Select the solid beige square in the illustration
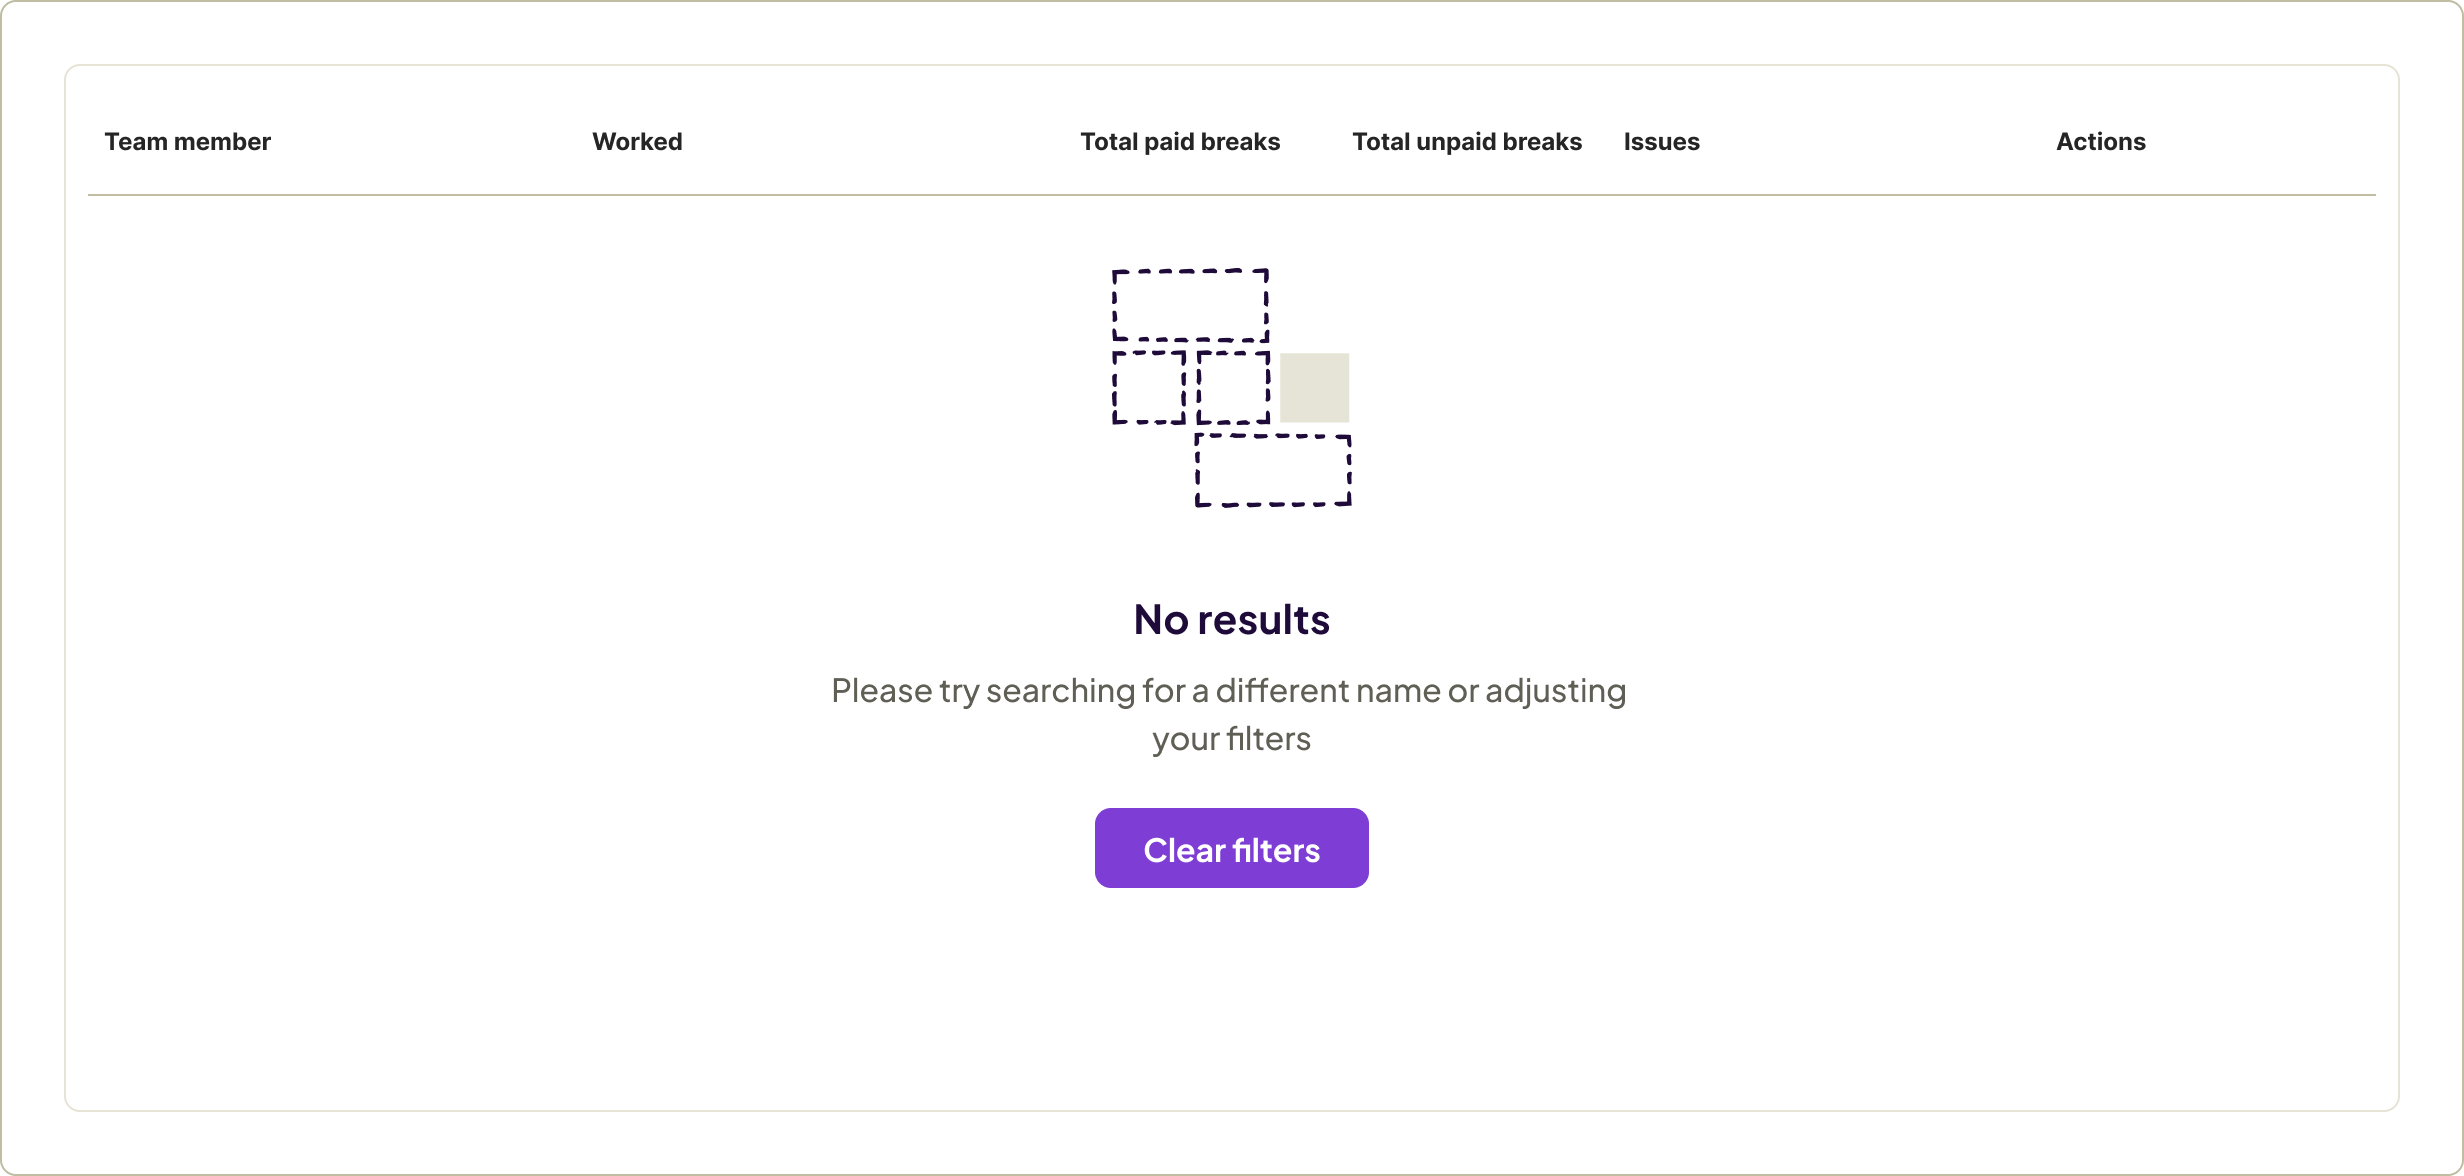This screenshot has height=1176, width=2464. click(x=1314, y=388)
